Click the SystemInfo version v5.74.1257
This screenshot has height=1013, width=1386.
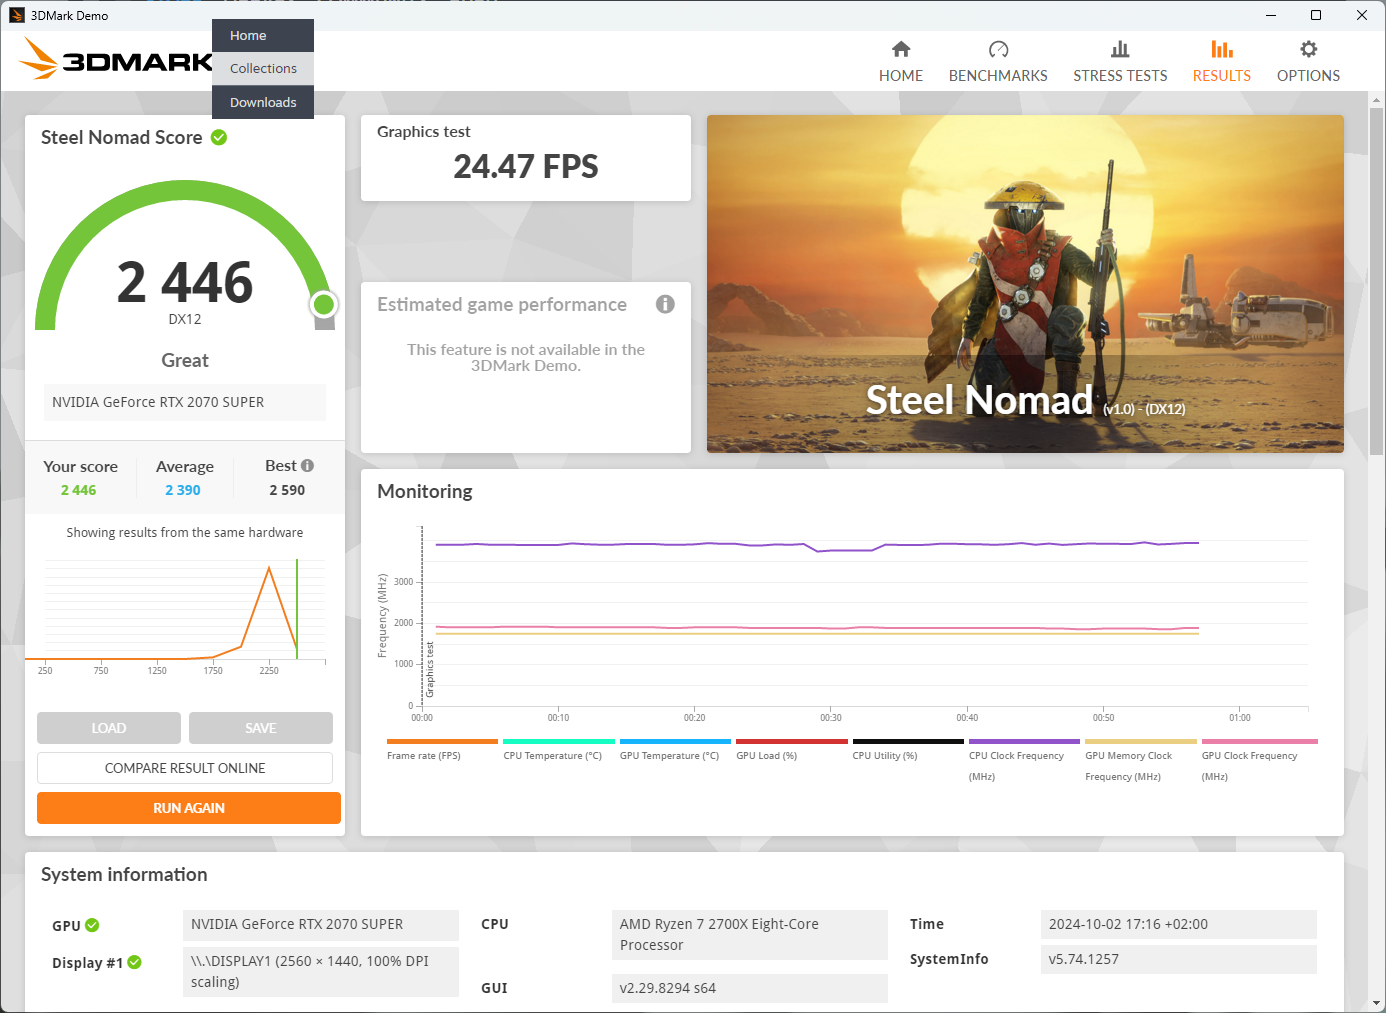pyautogui.click(x=1178, y=959)
